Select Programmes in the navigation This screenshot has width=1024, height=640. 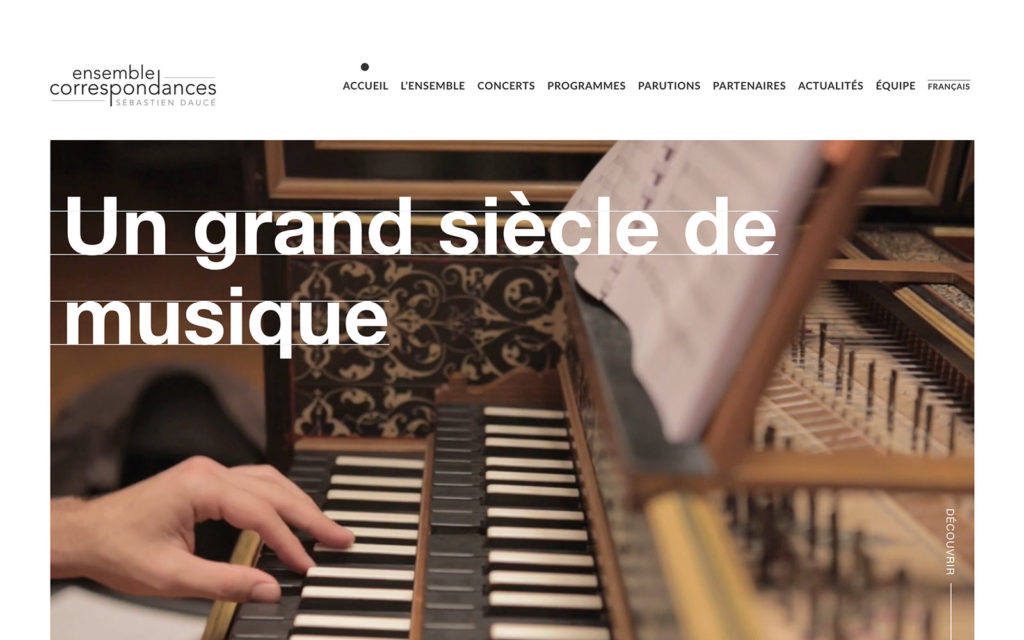pos(586,86)
